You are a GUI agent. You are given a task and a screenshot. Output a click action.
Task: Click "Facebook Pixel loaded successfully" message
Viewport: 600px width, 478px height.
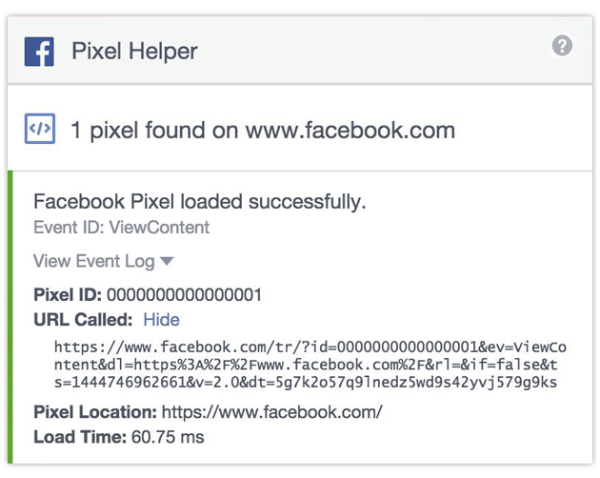(x=200, y=201)
